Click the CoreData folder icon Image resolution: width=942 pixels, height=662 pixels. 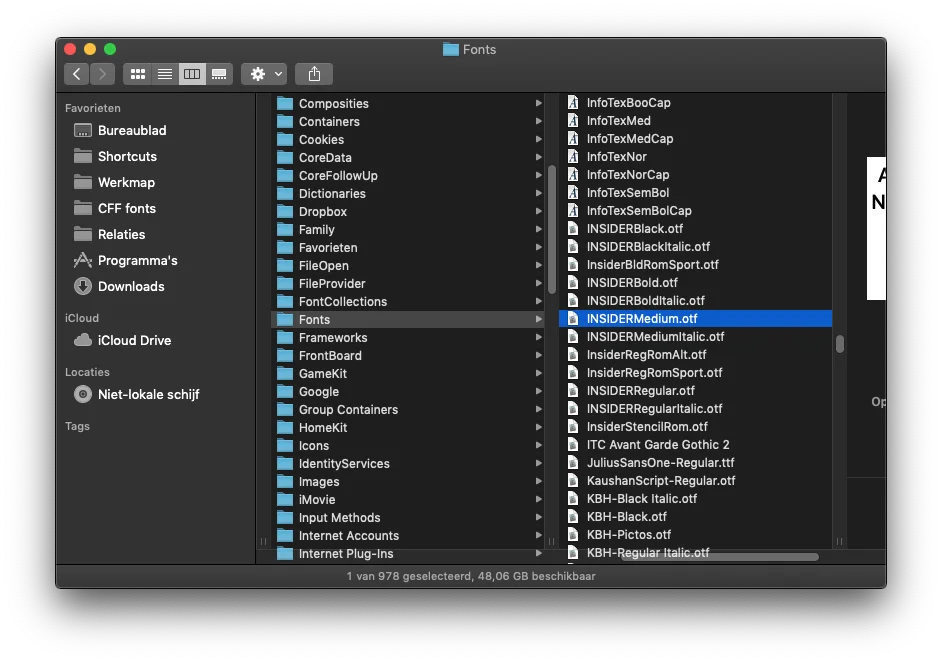point(285,157)
